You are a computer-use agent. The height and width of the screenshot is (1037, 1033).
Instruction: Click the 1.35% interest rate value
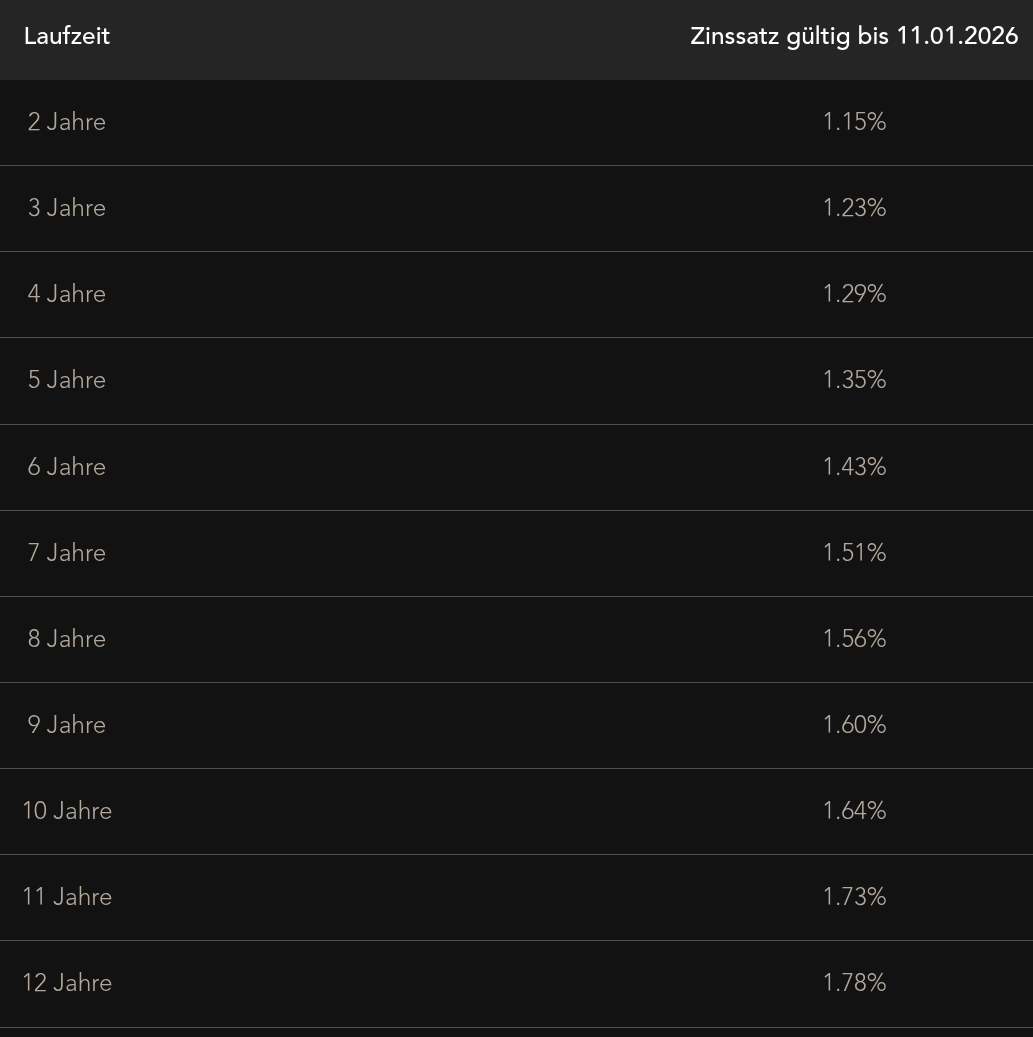tap(854, 380)
